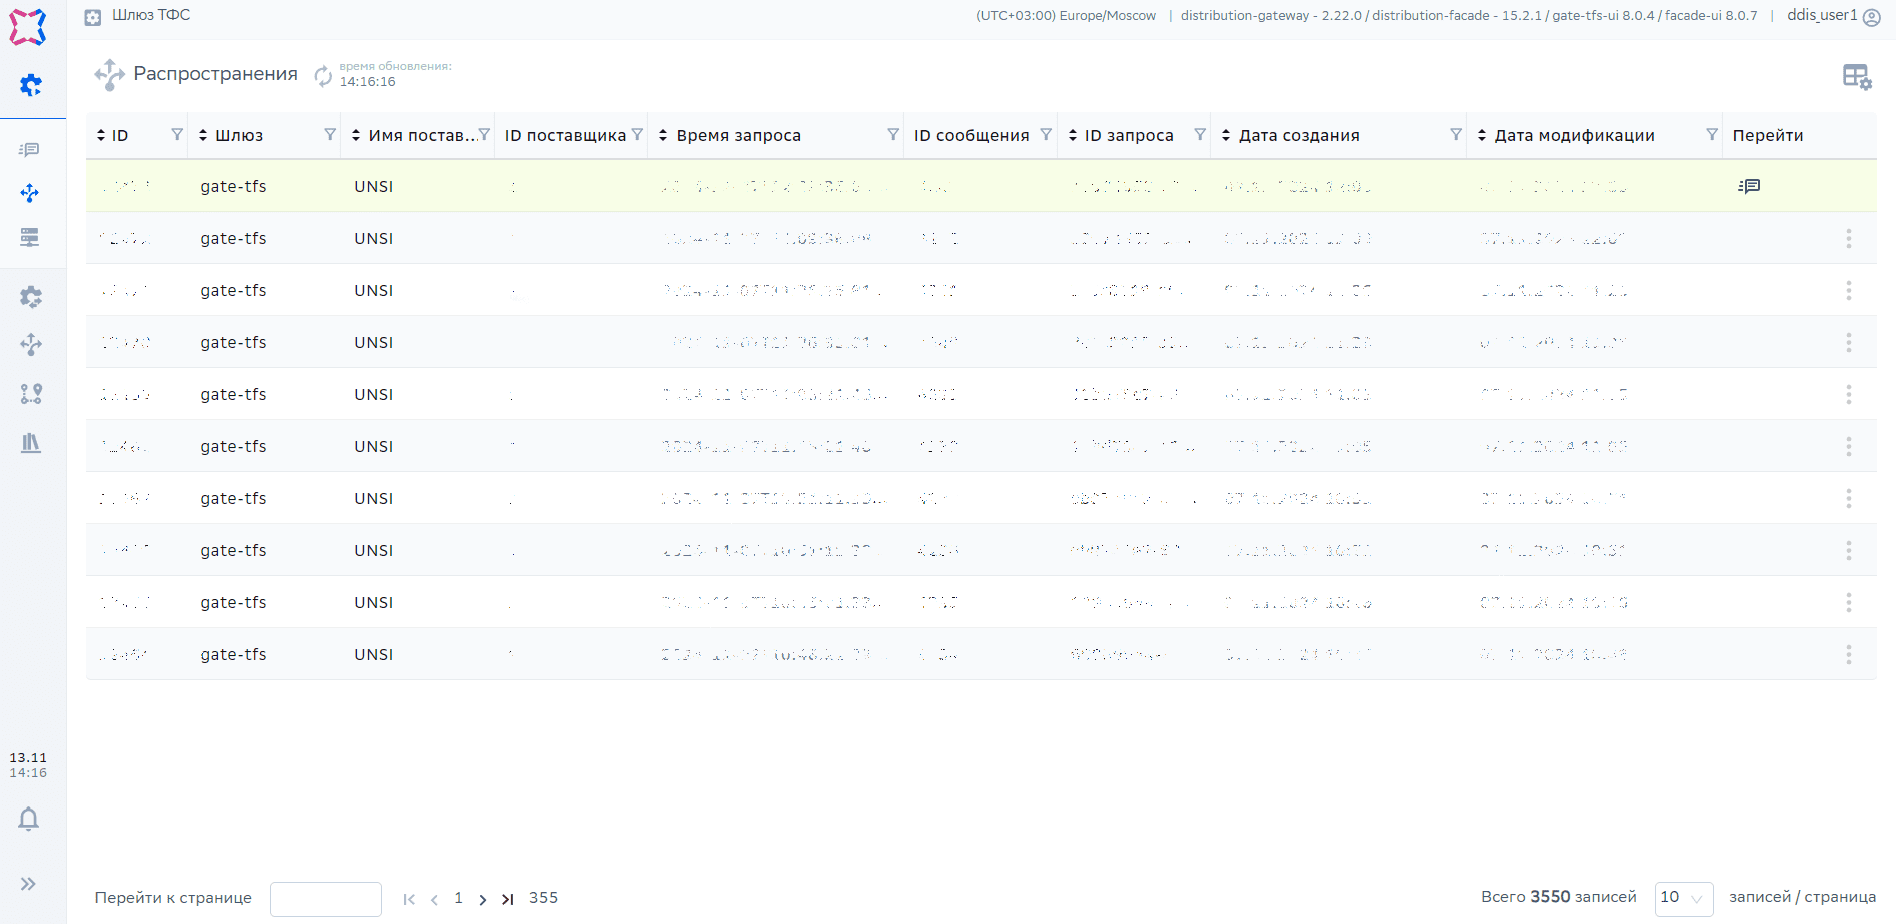
Task: Open user profile icon for ddis_user1
Action: [x=1872, y=17]
